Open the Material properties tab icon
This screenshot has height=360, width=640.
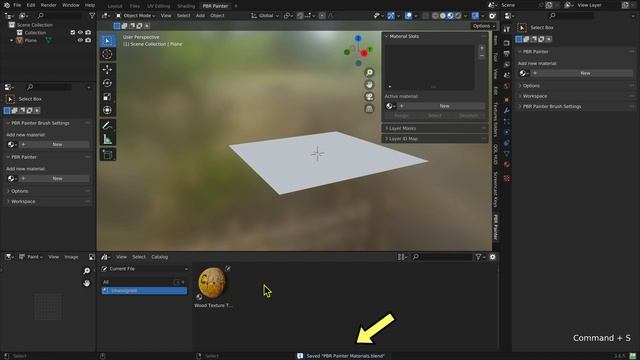tap(507, 164)
